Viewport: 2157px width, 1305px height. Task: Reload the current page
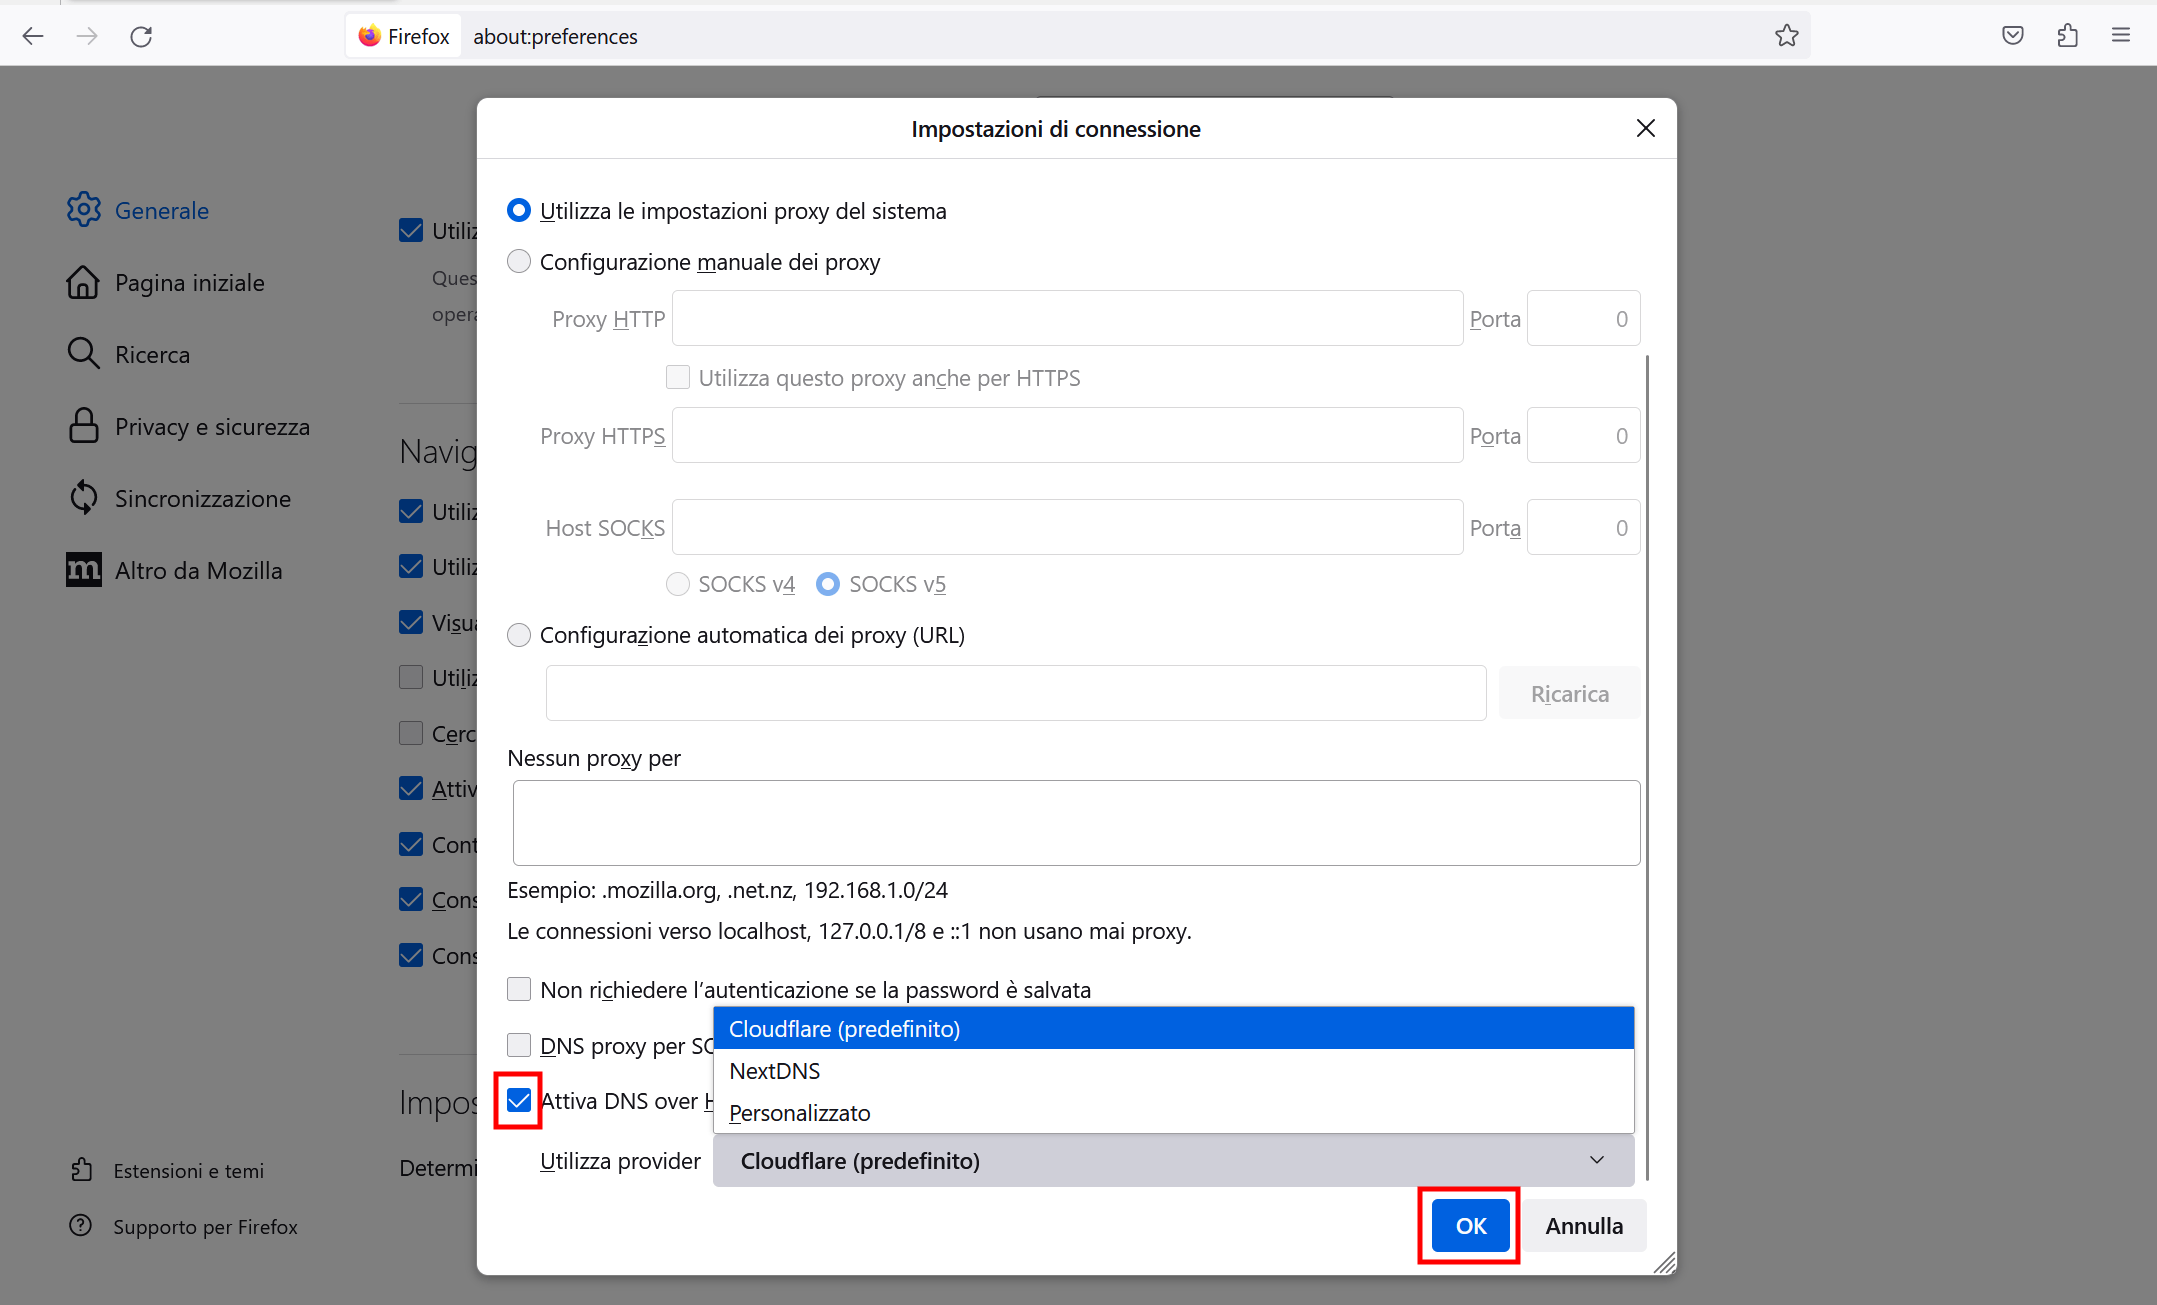pyautogui.click(x=142, y=36)
